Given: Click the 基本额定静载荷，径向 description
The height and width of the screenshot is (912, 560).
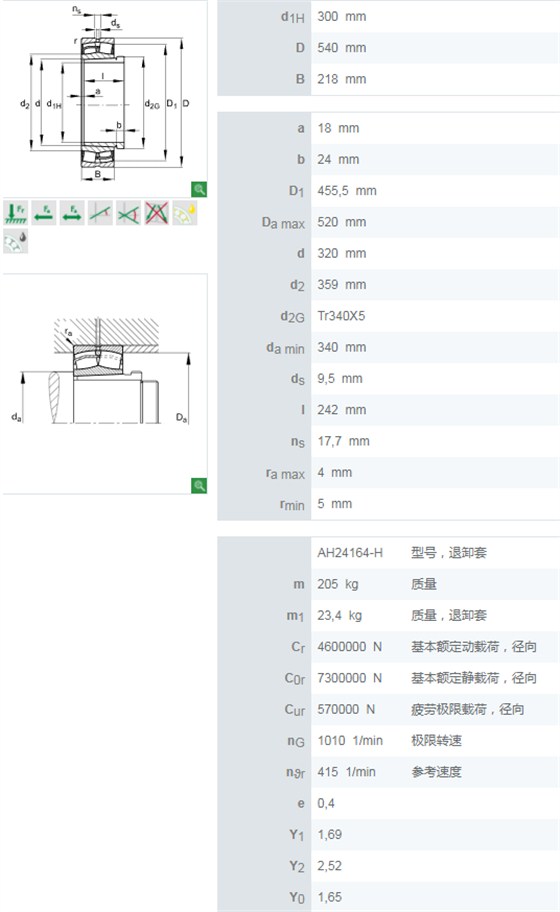Looking at the screenshot, I should pyautogui.click(x=473, y=678).
